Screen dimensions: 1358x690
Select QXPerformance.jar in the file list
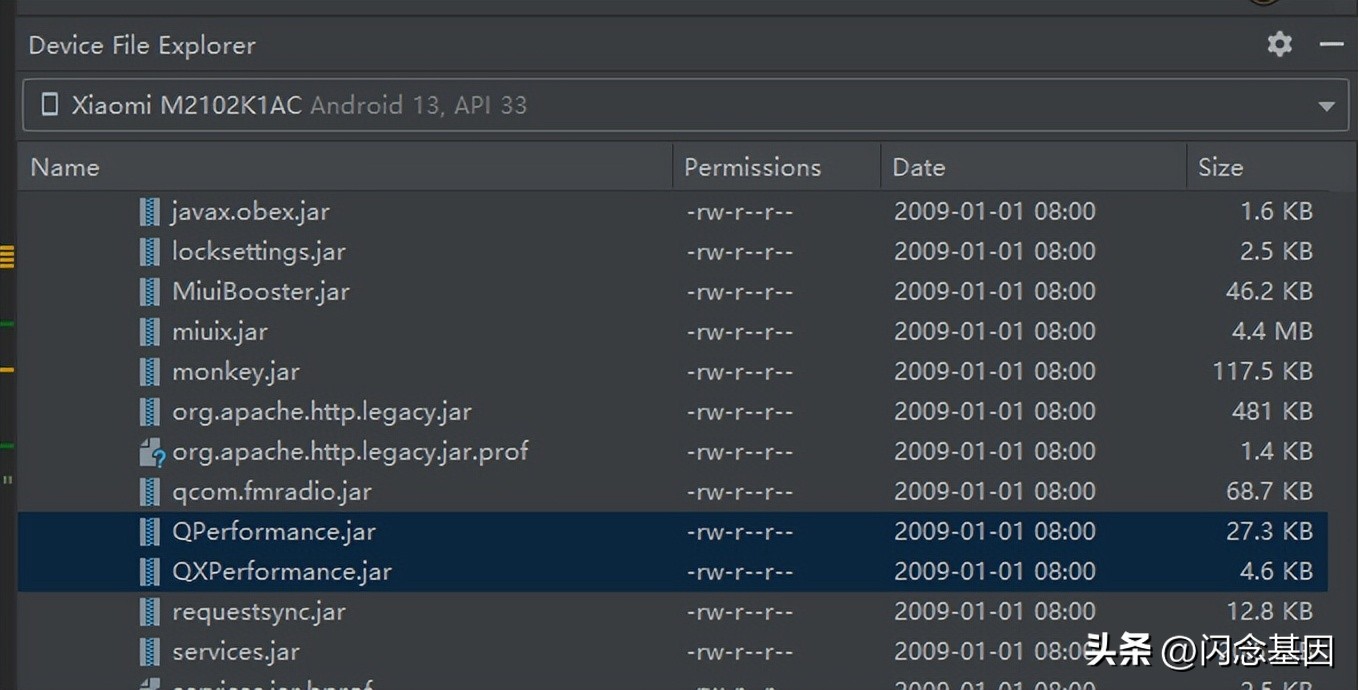[x=281, y=572]
